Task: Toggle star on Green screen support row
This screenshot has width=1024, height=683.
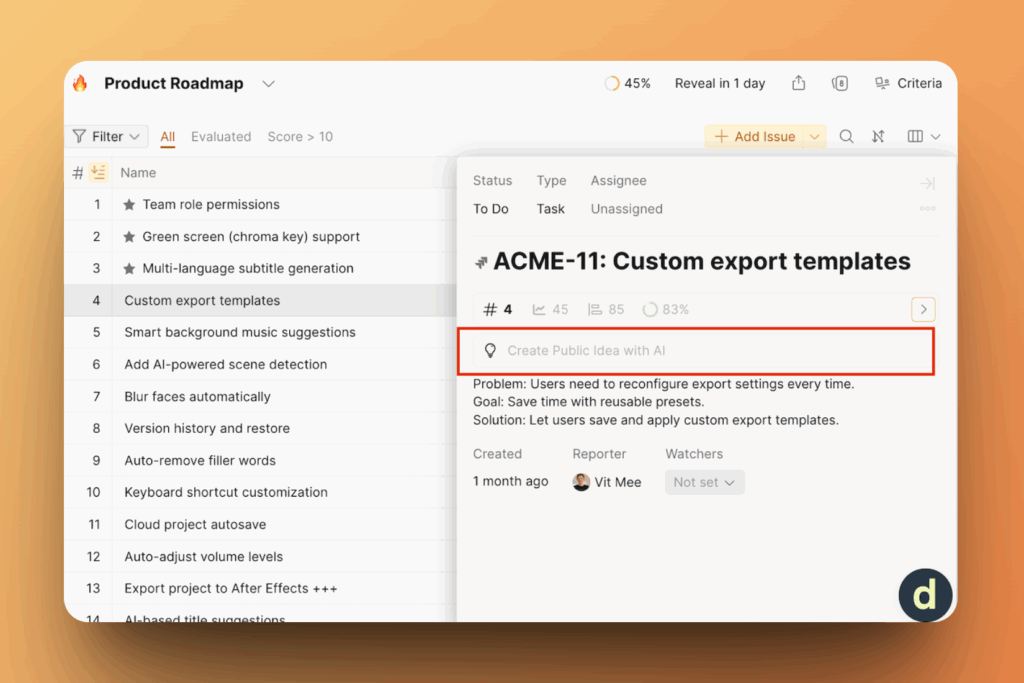Action: pos(129,237)
